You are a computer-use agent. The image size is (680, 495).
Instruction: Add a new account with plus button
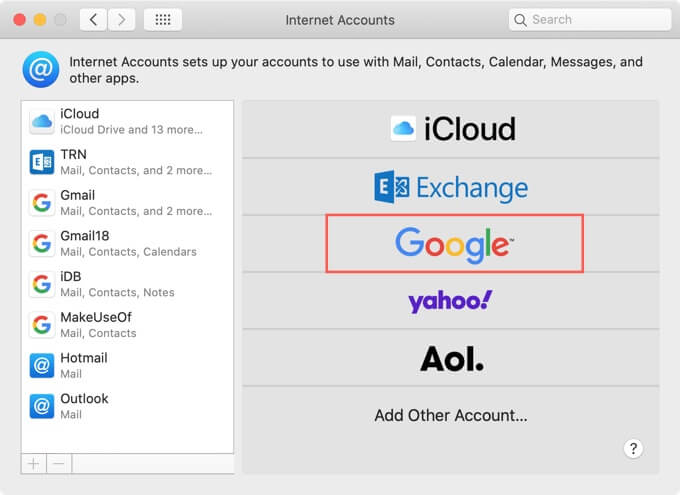tap(33, 464)
